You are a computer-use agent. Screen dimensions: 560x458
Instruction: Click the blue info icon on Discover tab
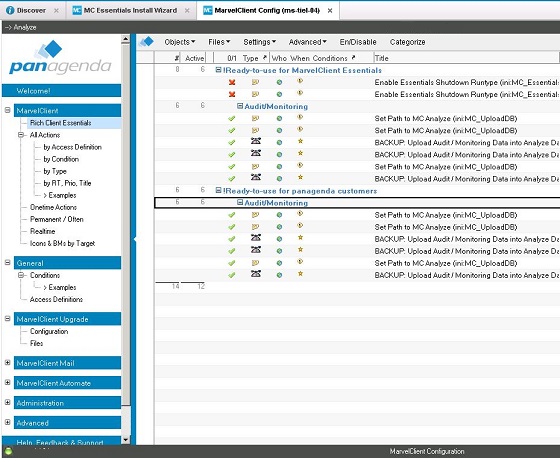click(10, 10)
